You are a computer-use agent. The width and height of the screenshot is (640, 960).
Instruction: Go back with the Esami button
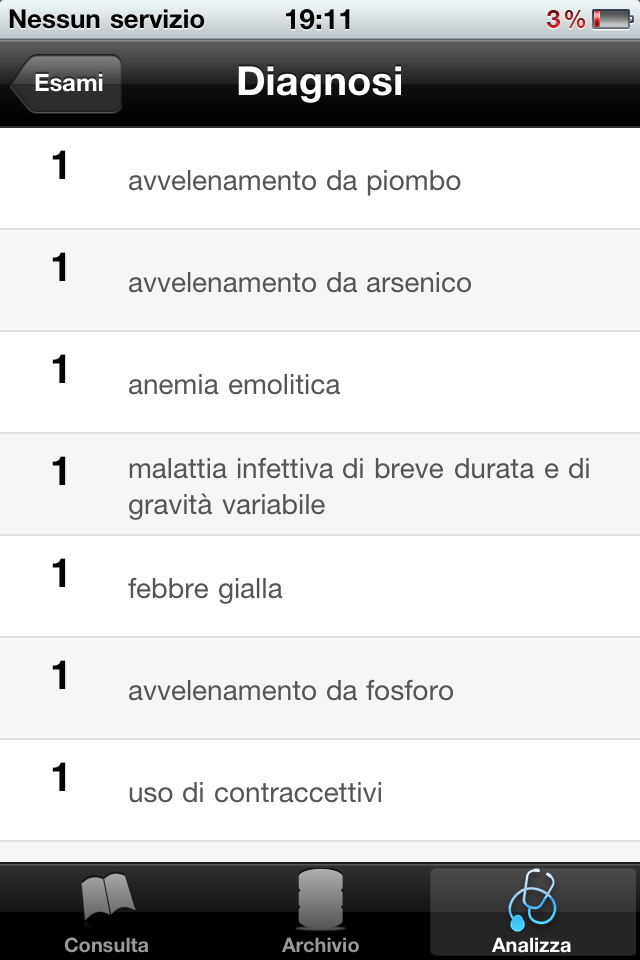pos(66,83)
